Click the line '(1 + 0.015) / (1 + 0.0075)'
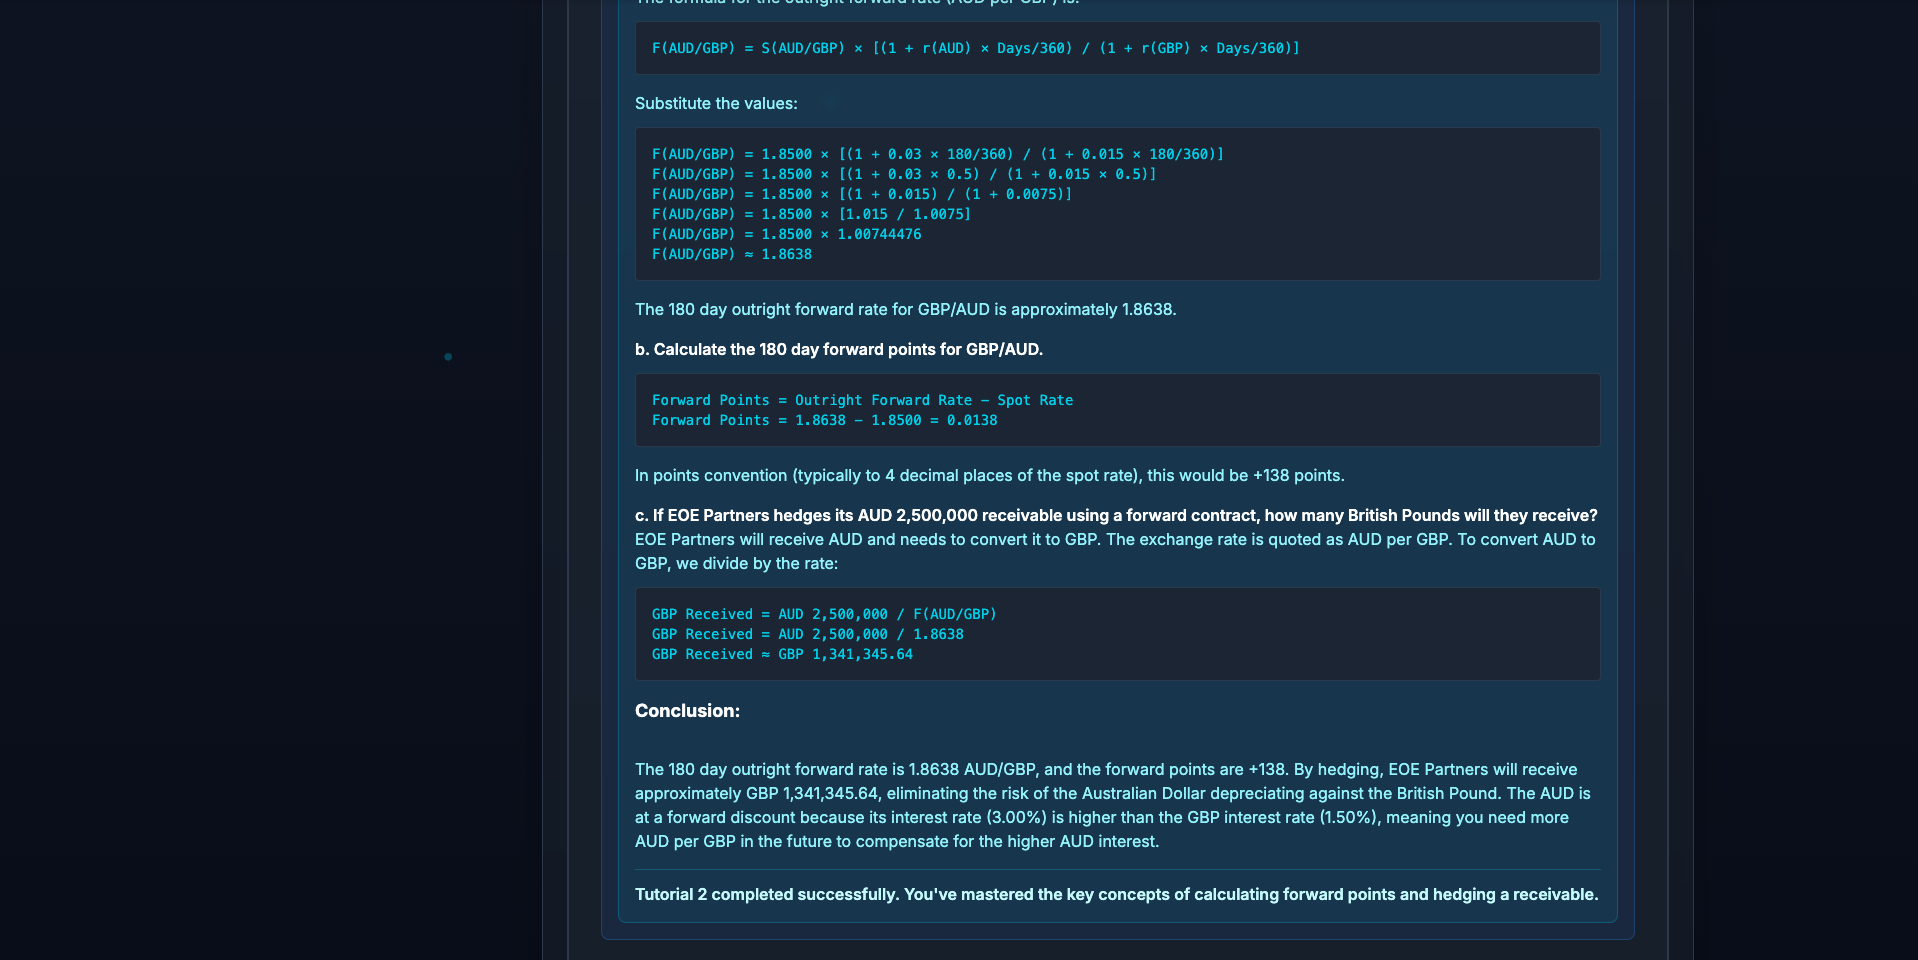This screenshot has height=960, width=1918. [x=862, y=194]
